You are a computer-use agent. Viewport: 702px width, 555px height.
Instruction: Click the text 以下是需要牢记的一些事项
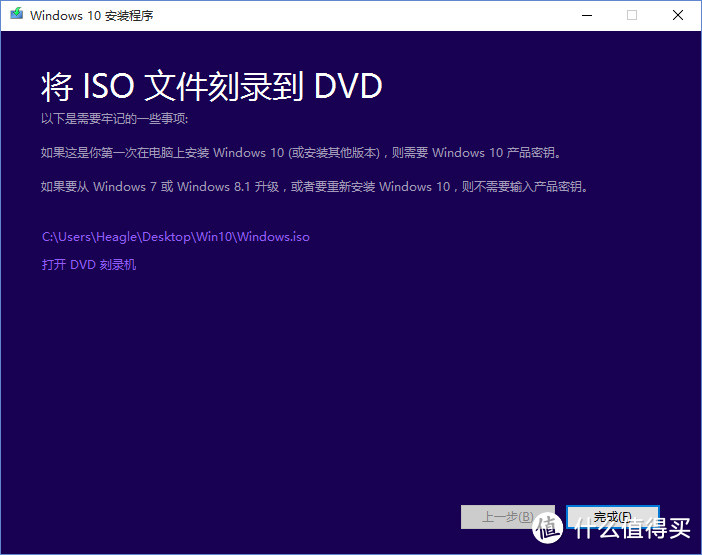pyautogui.click(x=115, y=119)
